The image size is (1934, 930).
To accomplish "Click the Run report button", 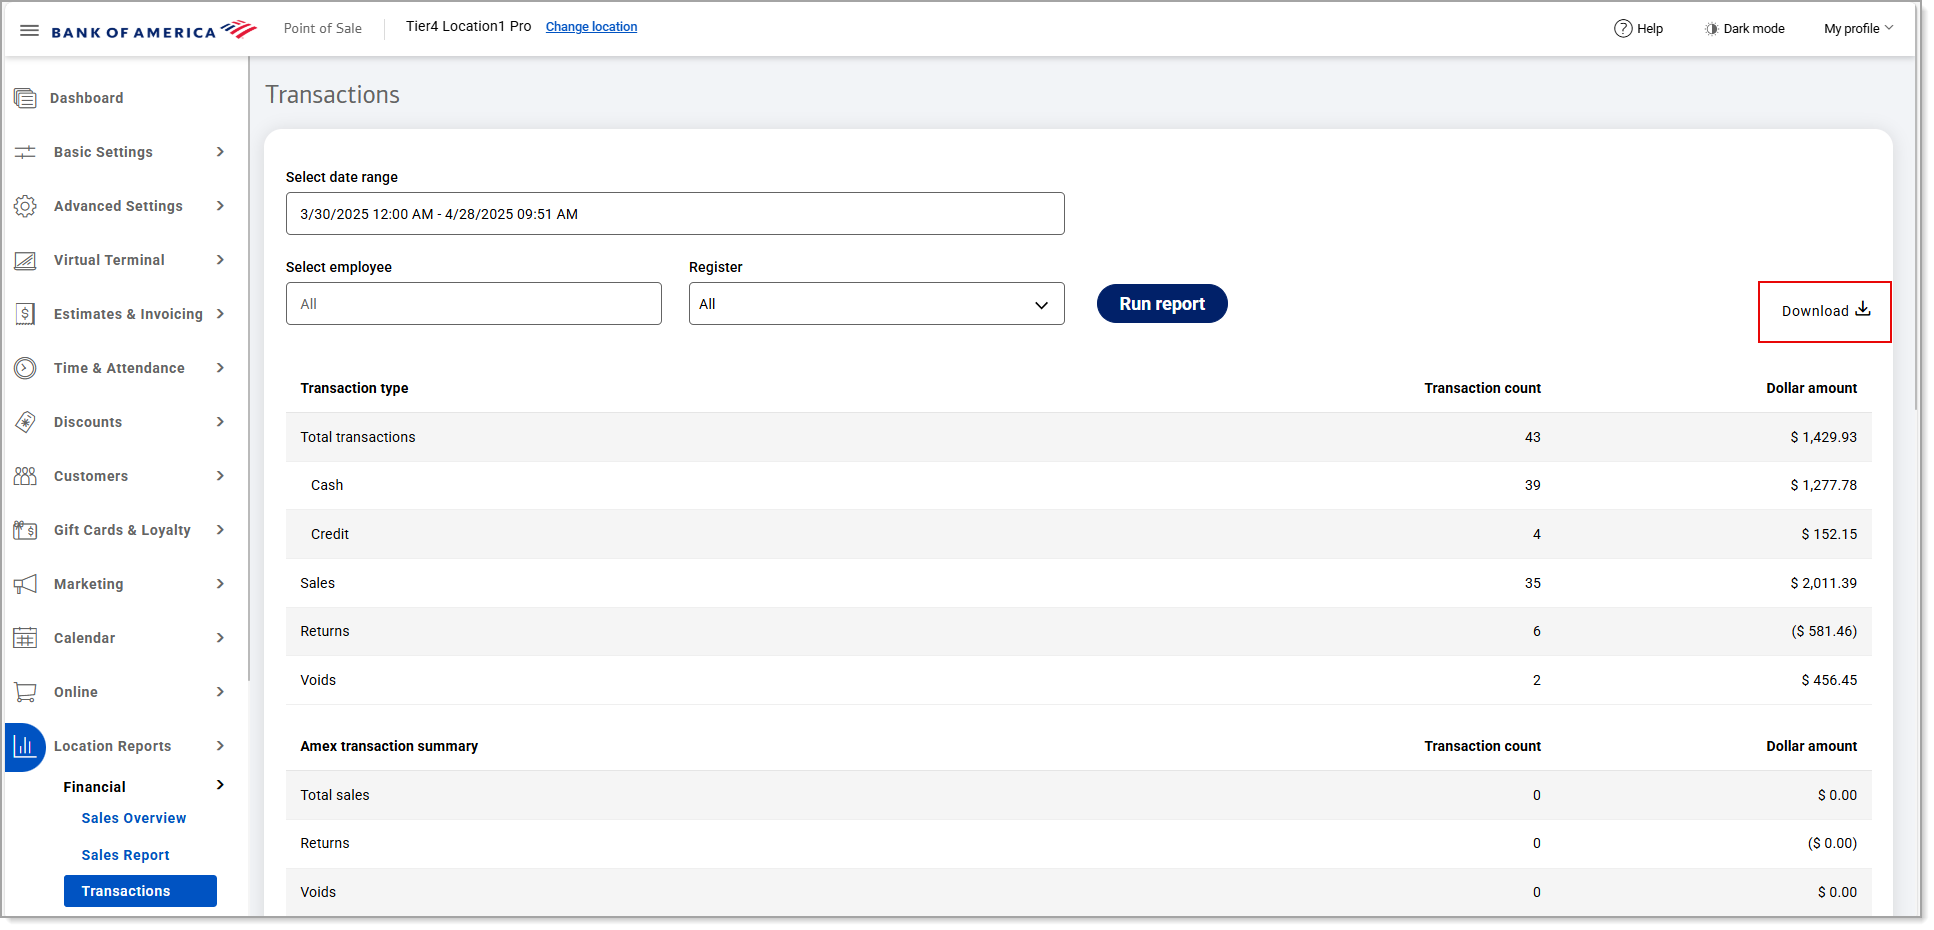I will pyautogui.click(x=1162, y=304).
